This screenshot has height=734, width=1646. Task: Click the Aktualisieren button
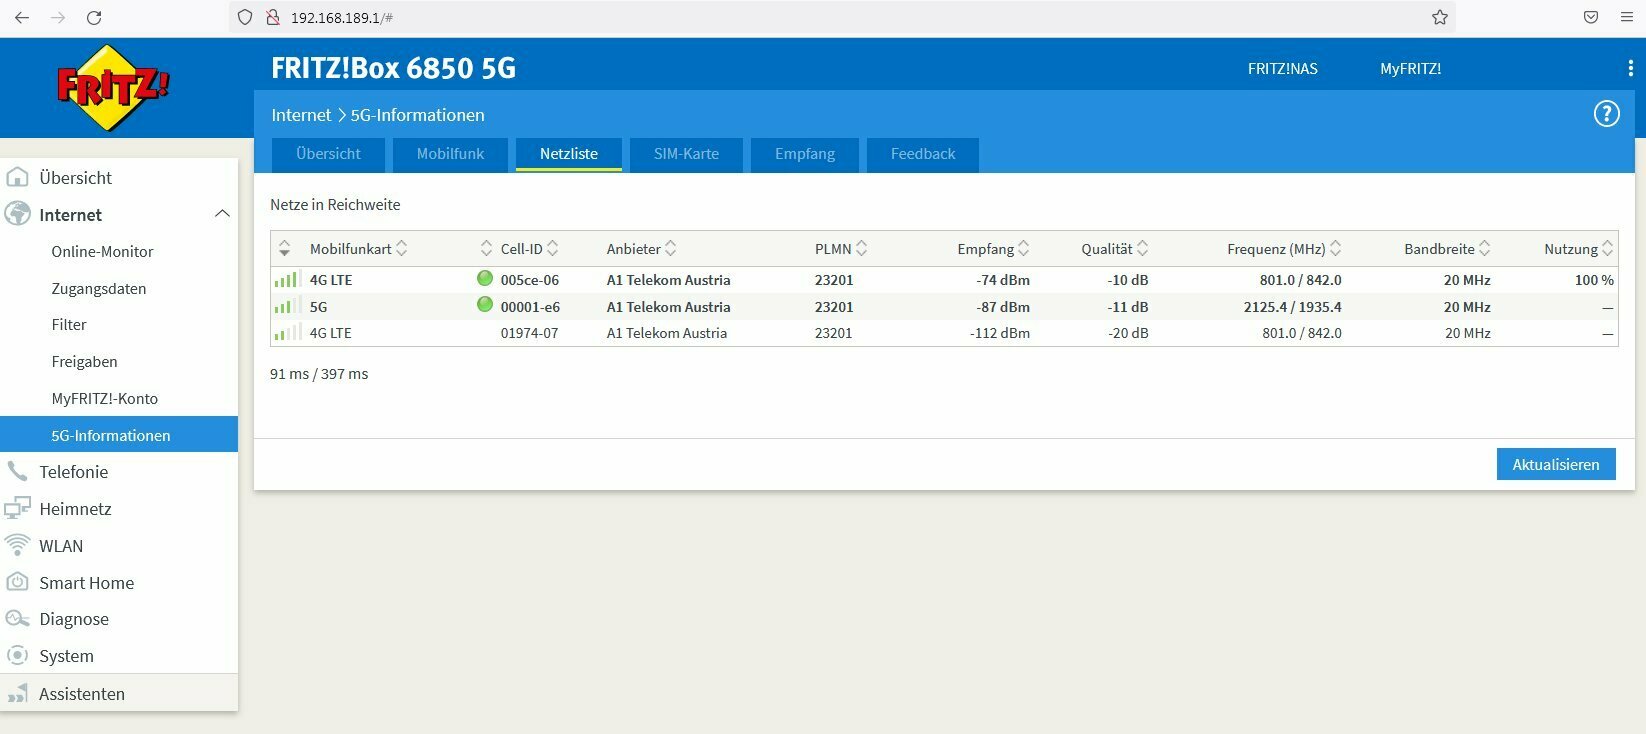point(1556,464)
